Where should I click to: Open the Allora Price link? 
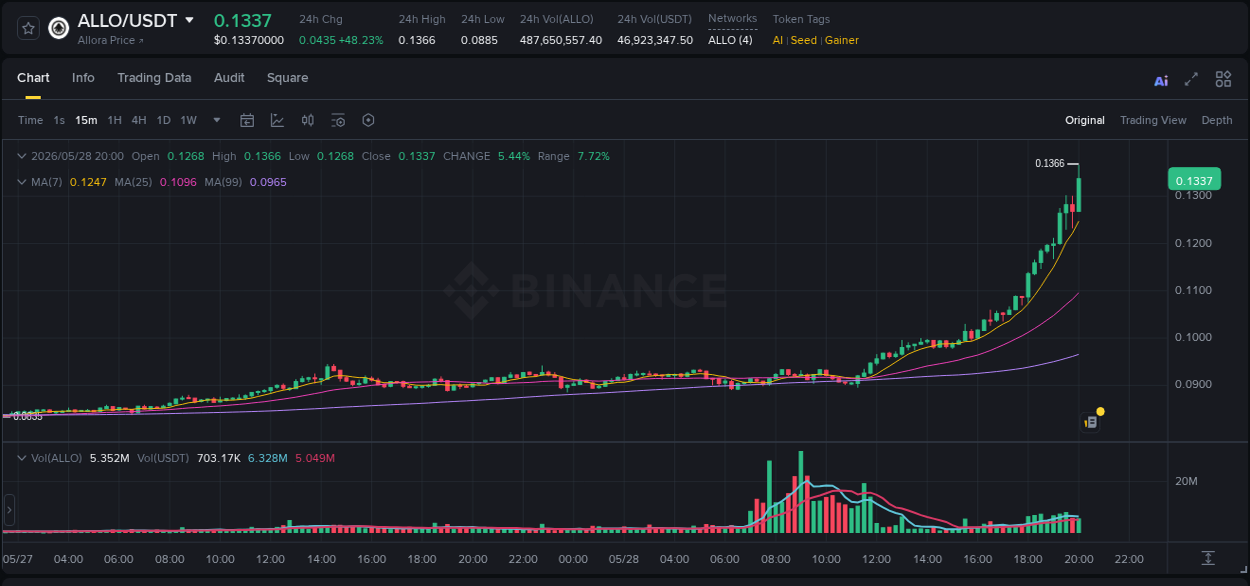(x=110, y=40)
